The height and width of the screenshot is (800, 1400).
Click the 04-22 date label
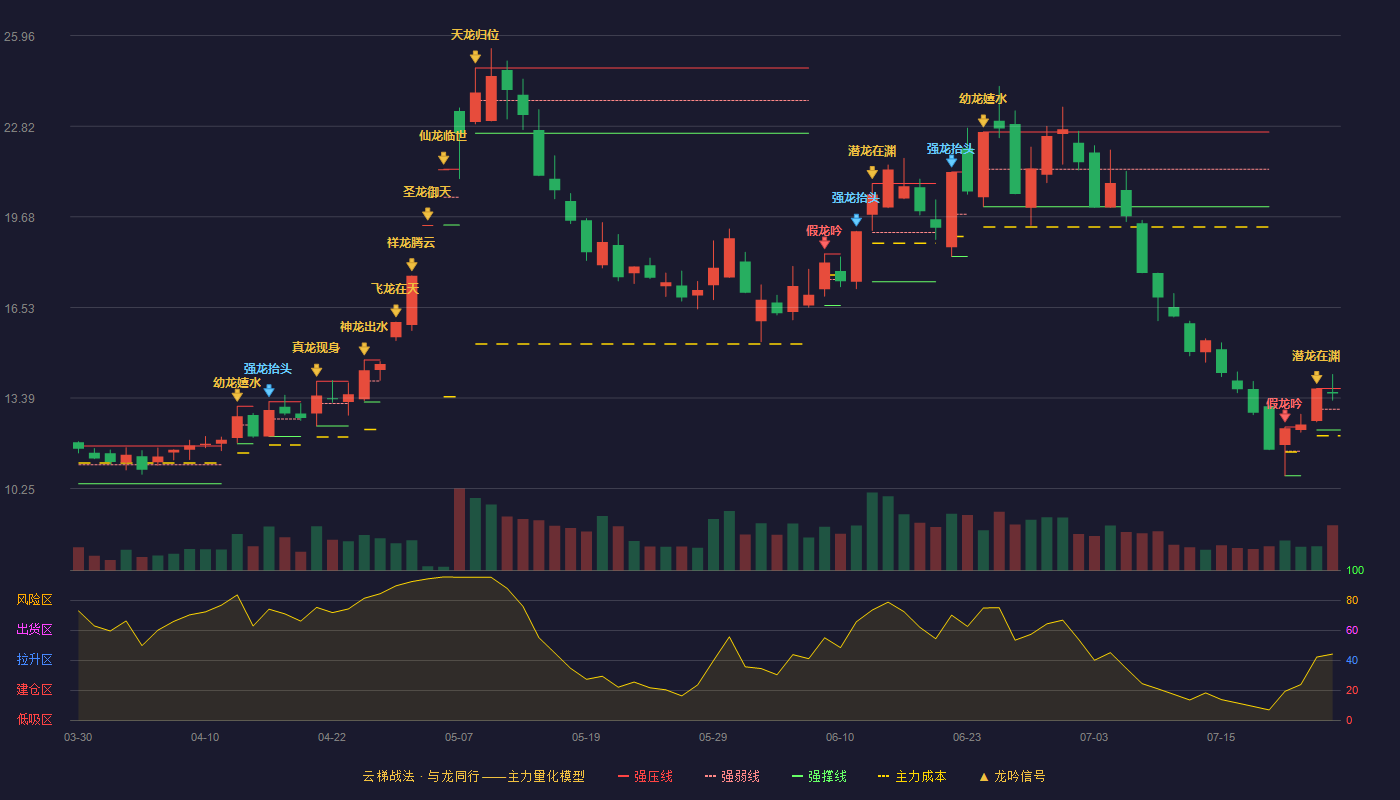[332, 737]
